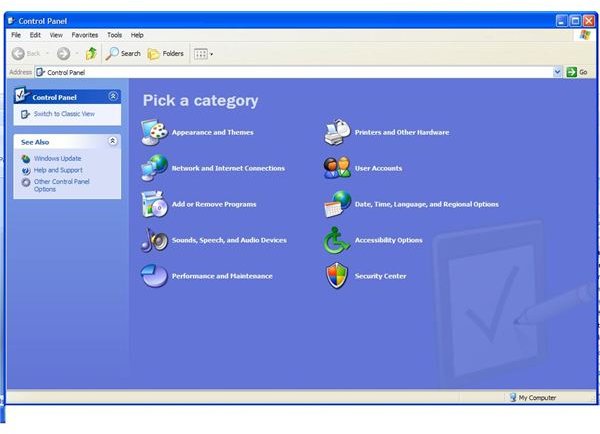Screen dimensions: 600x434
Task: Click the Network and Internet Connections text link
Action: pyautogui.click(x=228, y=168)
